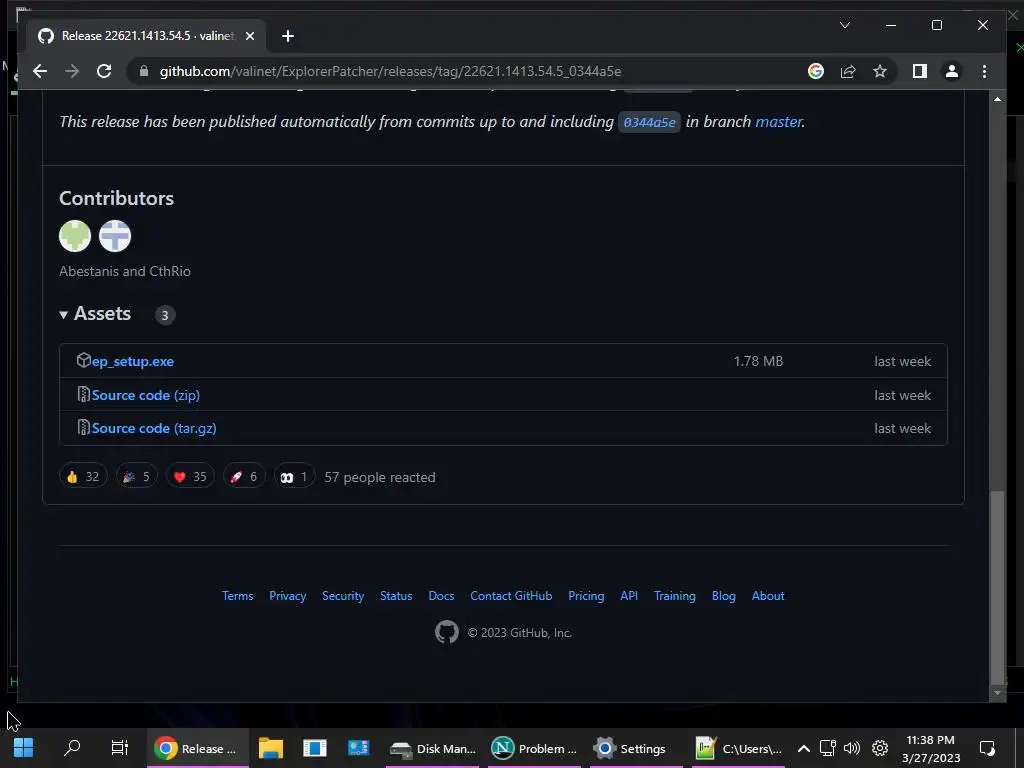This screenshot has height=768, width=1024.
Task: Click the ep_setup.exe size 1.78 MB
Action: click(758, 361)
